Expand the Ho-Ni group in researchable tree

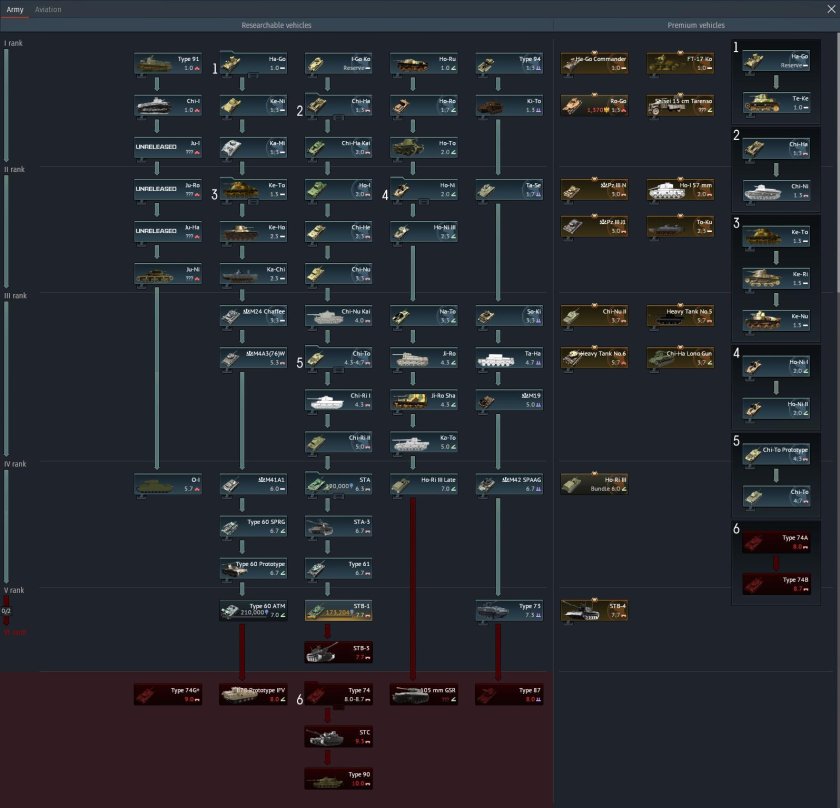tap(423, 190)
